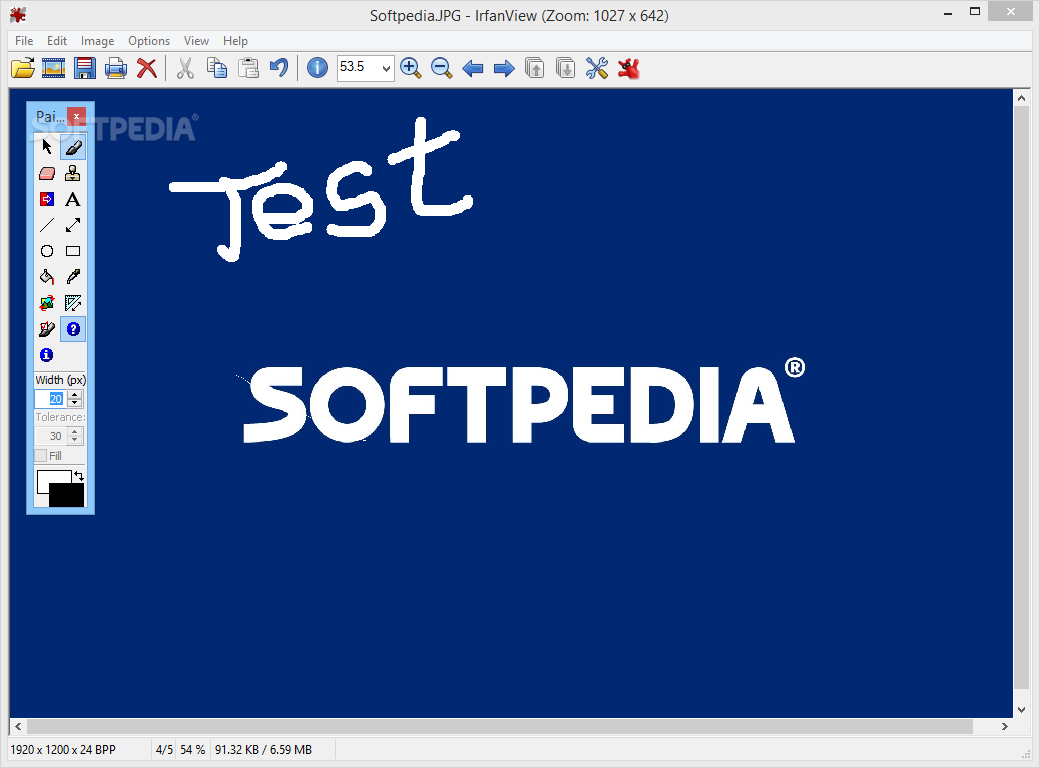Save image with the floppy disk icon
Viewport: 1040px width, 768px height.
84,68
